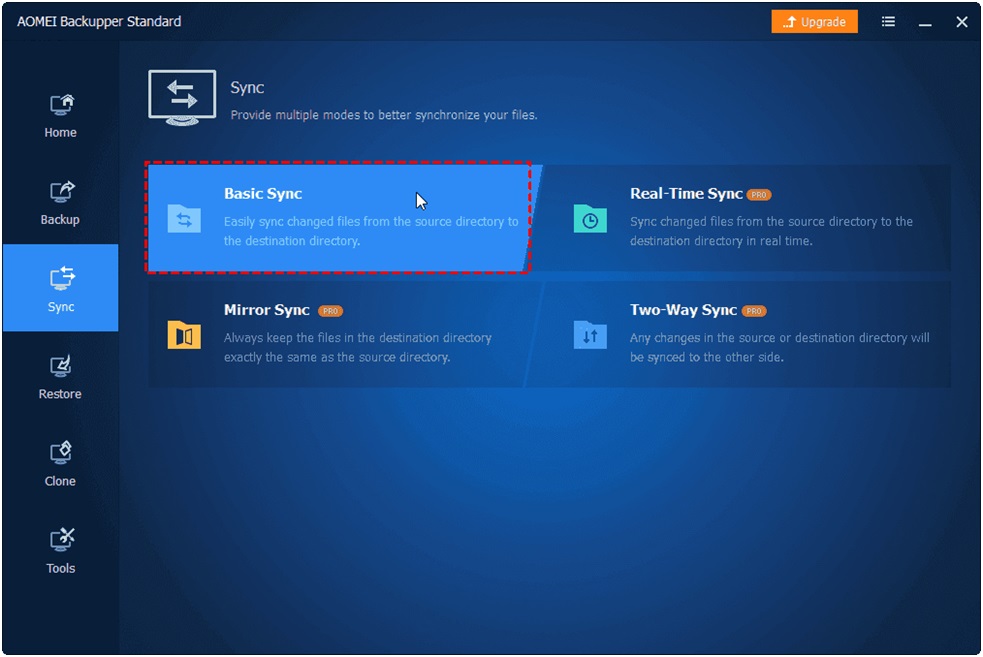
Task: Open the Restore panel via its sidebar icon
Action: pyautogui.click(x=60, y=368)
